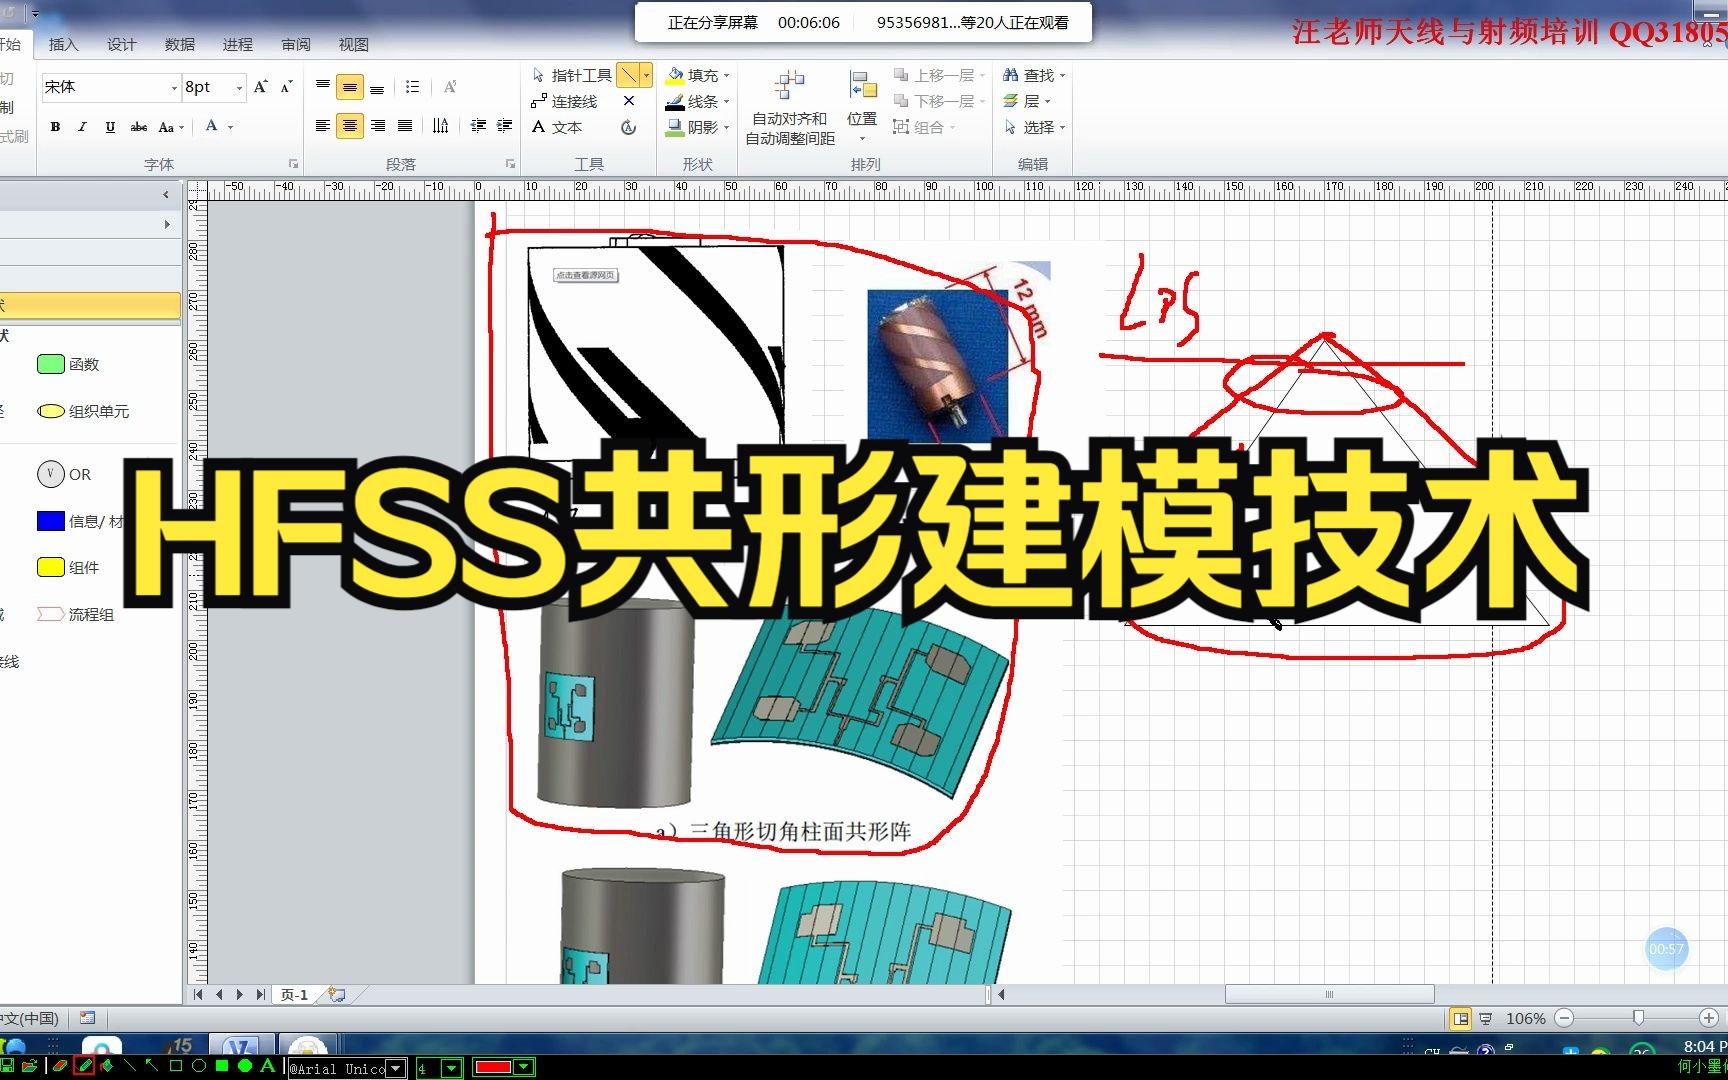Open font dialog launcher in 字体 group
1728x1080 pixels.
[293, 163]
